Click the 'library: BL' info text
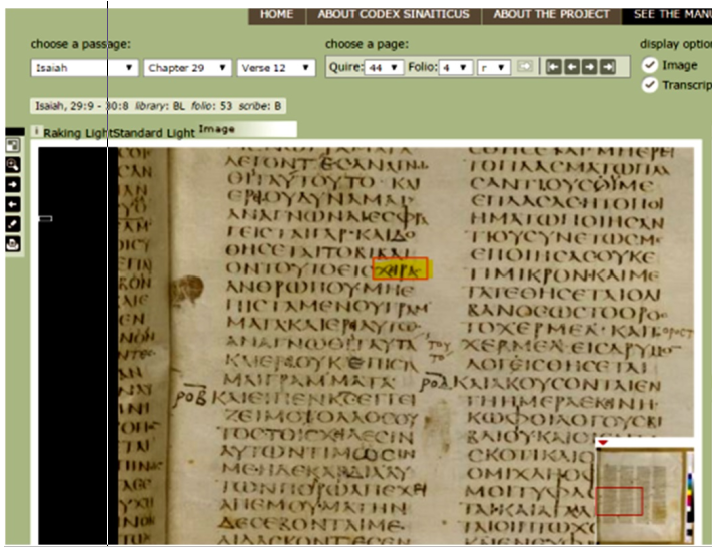712x547 pixels. click(x=160, y=106)
